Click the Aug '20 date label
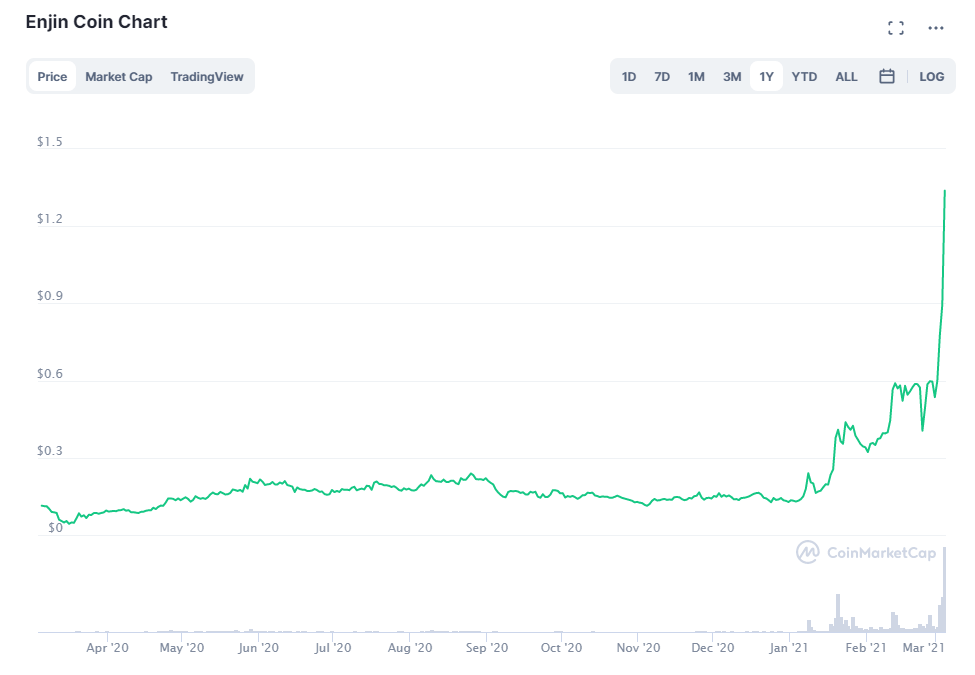Viewport: 975px width, 675px height. [x=410, y=648]
